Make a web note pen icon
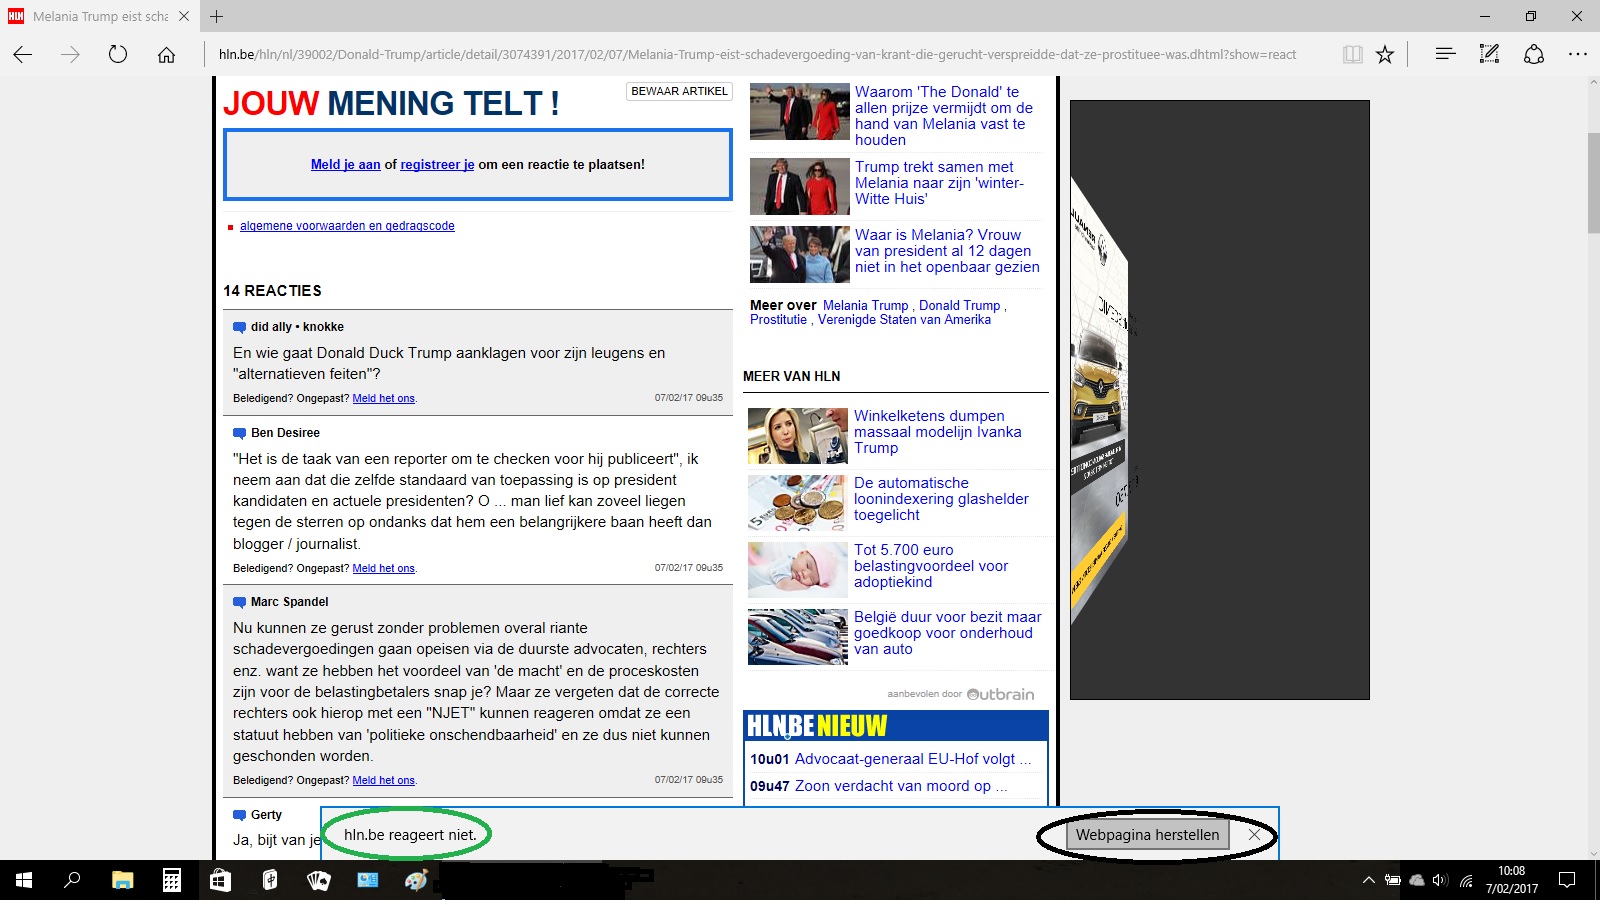1600x905 pixels. [x=1490, y=54]
